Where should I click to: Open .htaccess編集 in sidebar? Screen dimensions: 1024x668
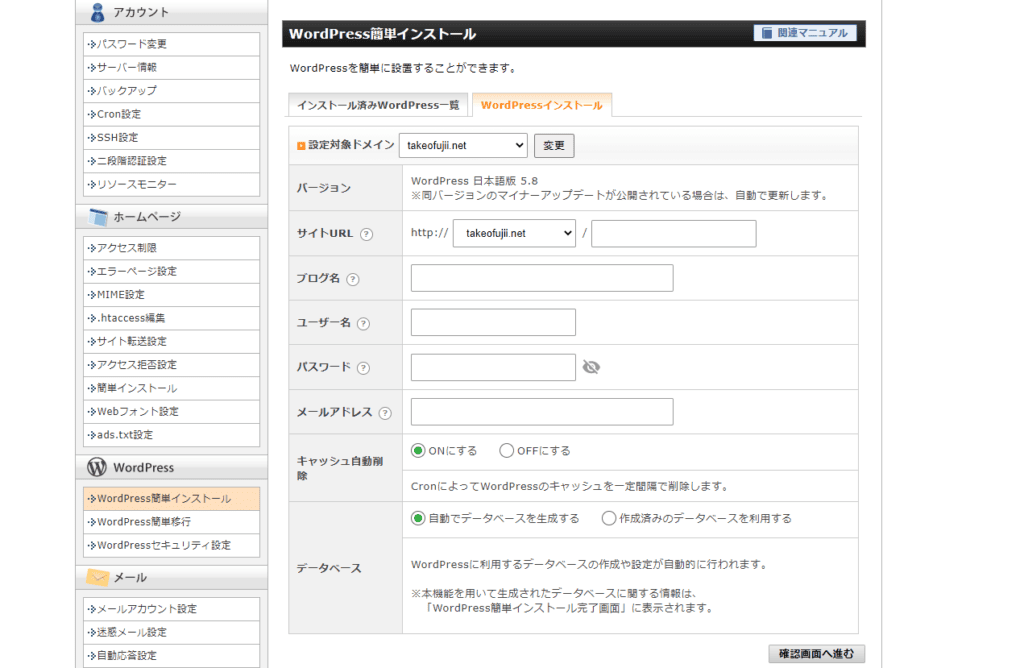tap(171, 318)
